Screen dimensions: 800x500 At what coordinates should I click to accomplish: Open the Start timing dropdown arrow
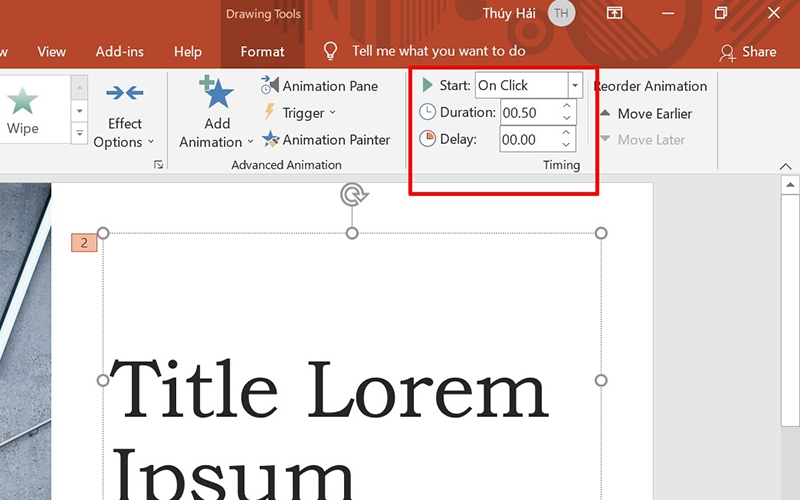(575, 85)
